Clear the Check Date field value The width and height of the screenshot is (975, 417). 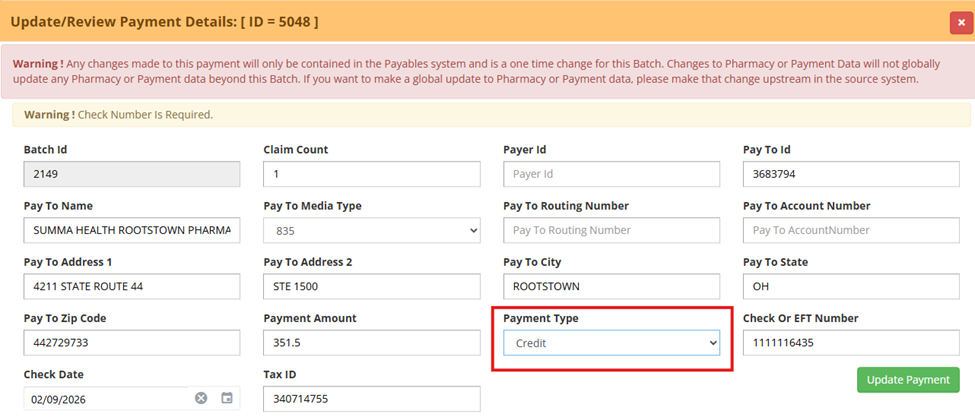(201, 398)
